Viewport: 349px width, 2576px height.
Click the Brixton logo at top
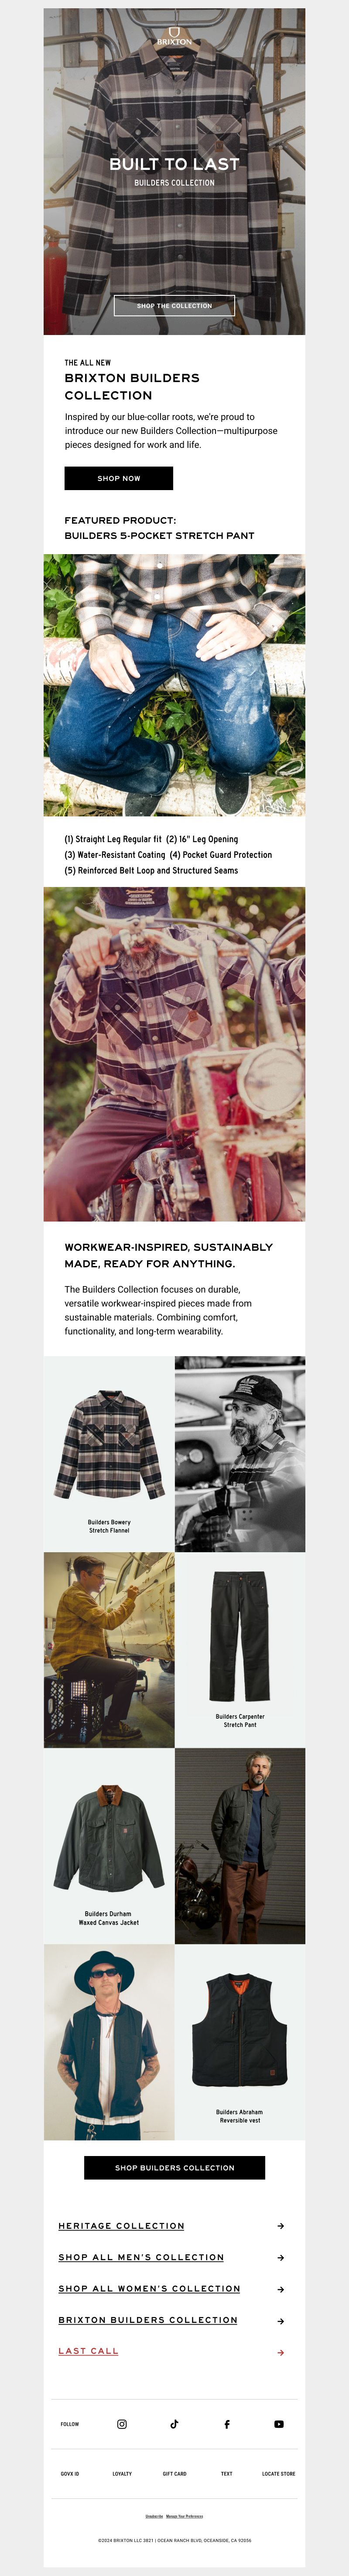tap(174, 36)
